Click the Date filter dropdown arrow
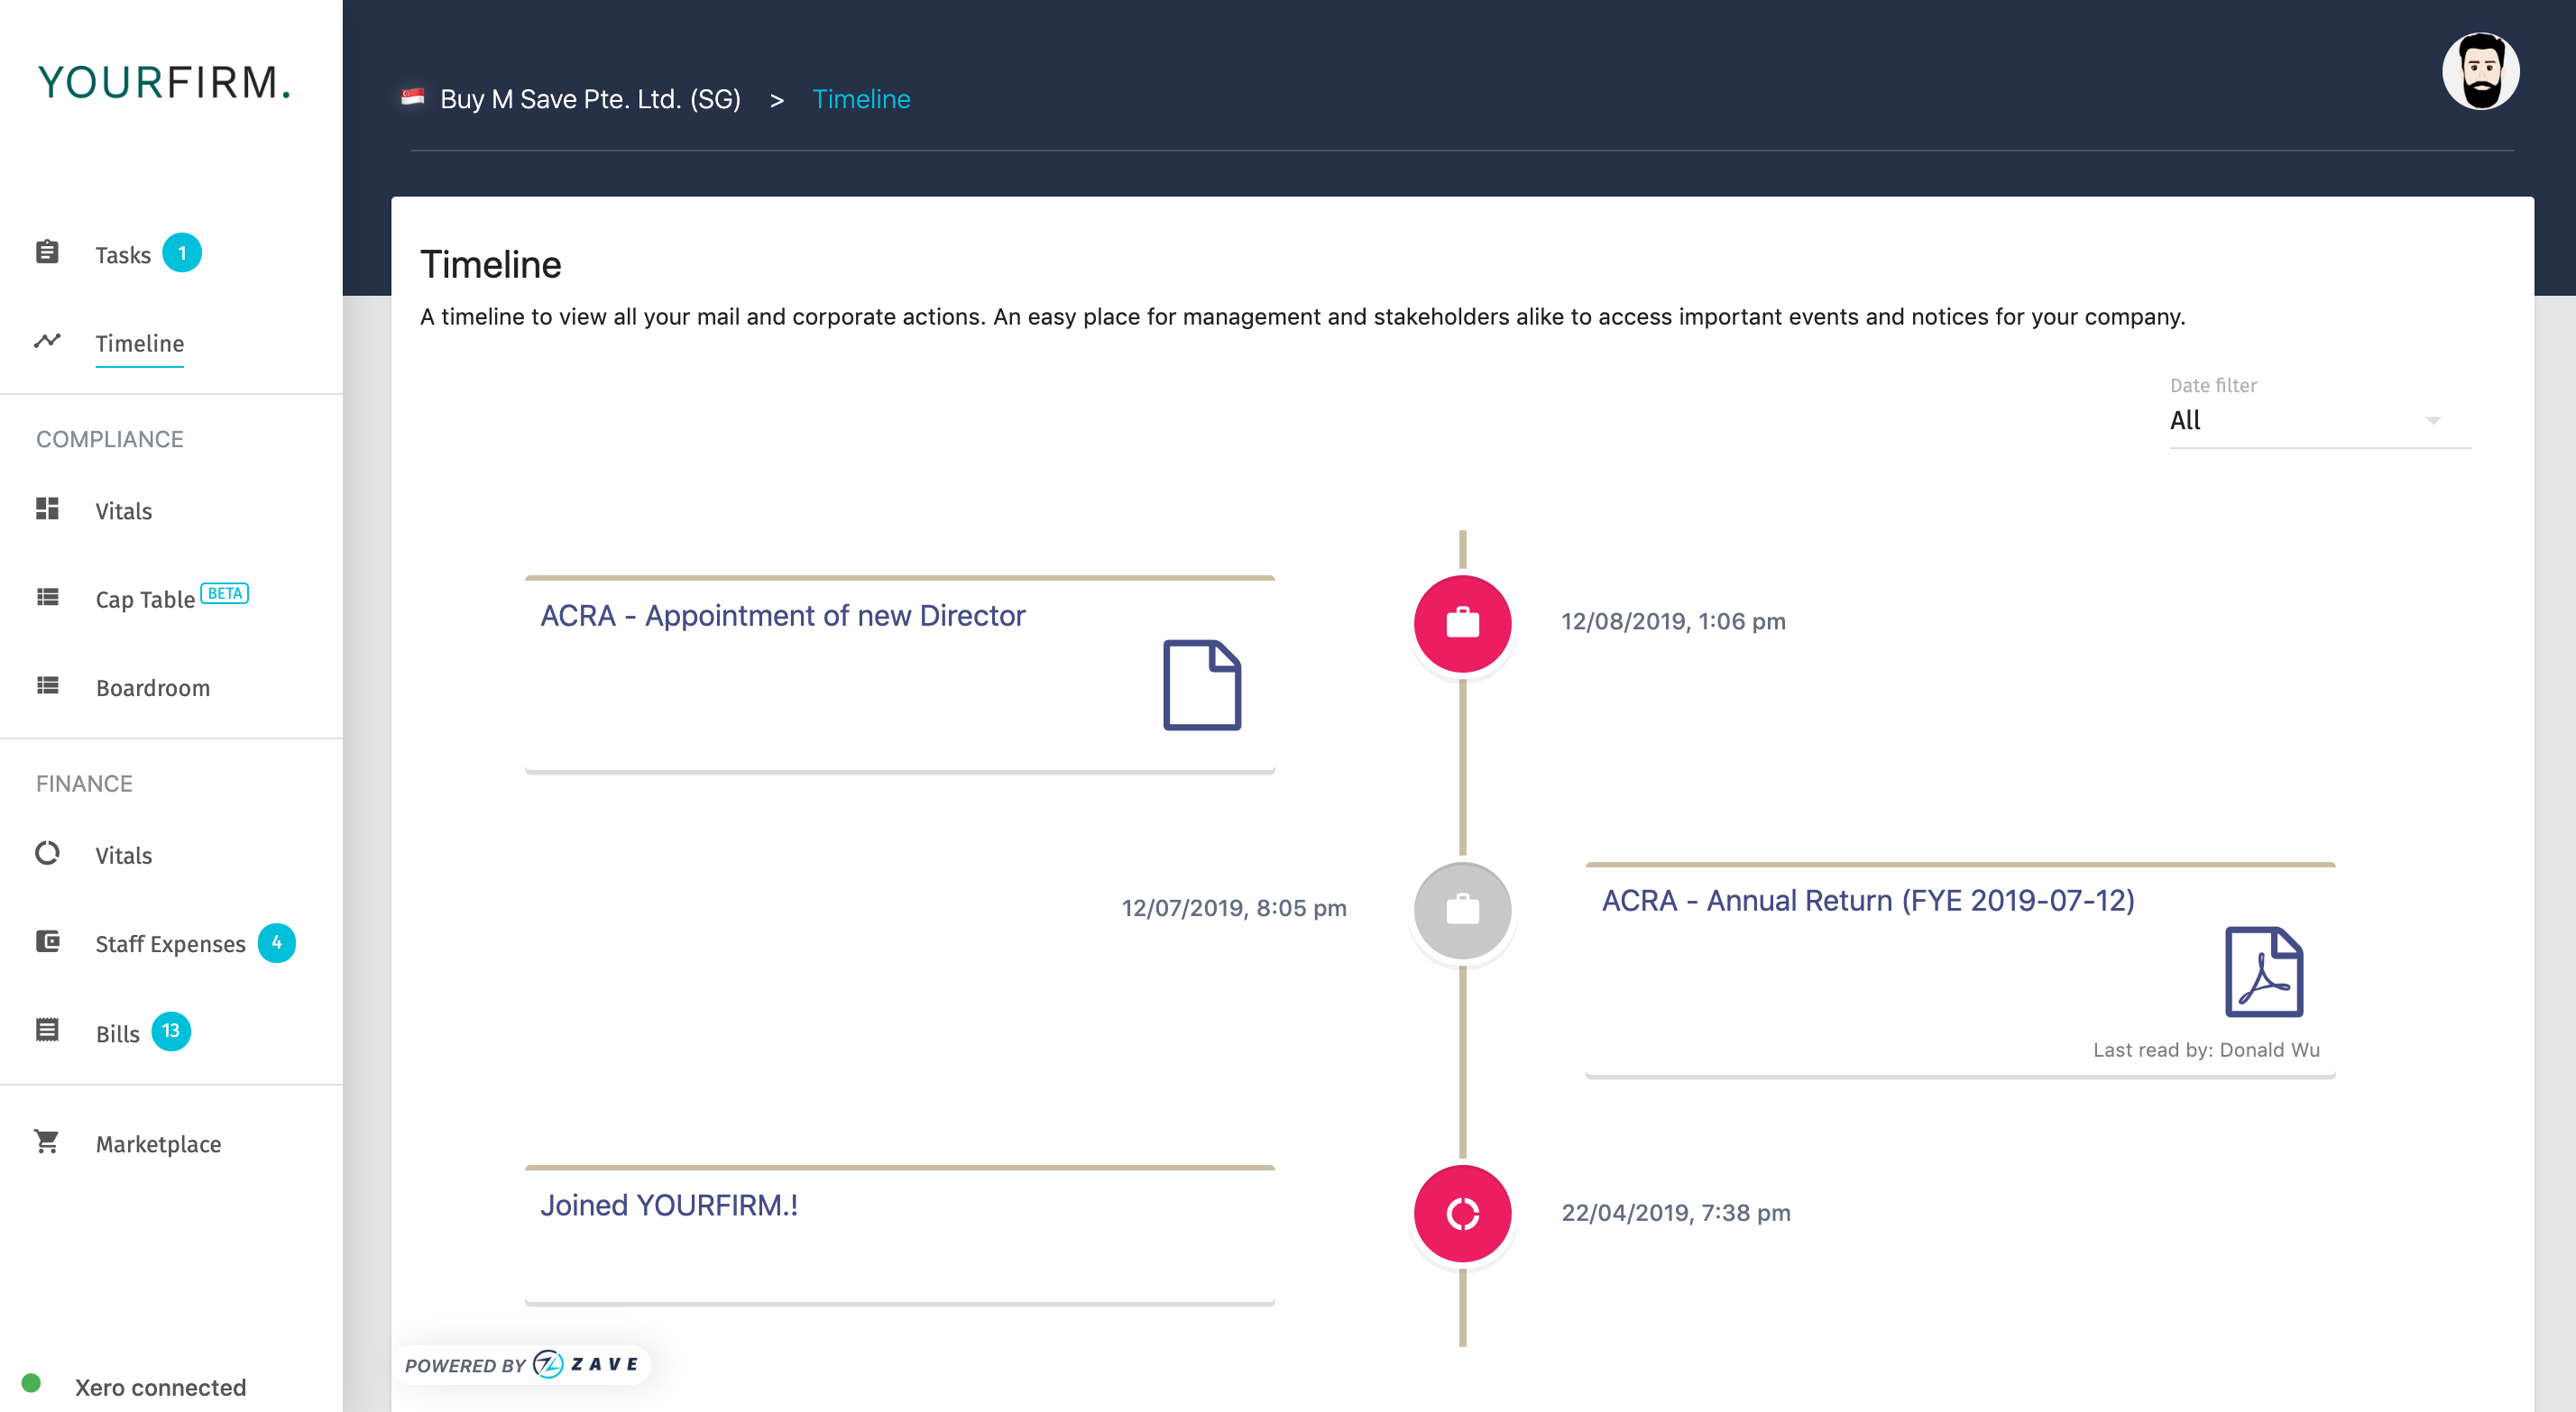 [x=2433, y=420]
